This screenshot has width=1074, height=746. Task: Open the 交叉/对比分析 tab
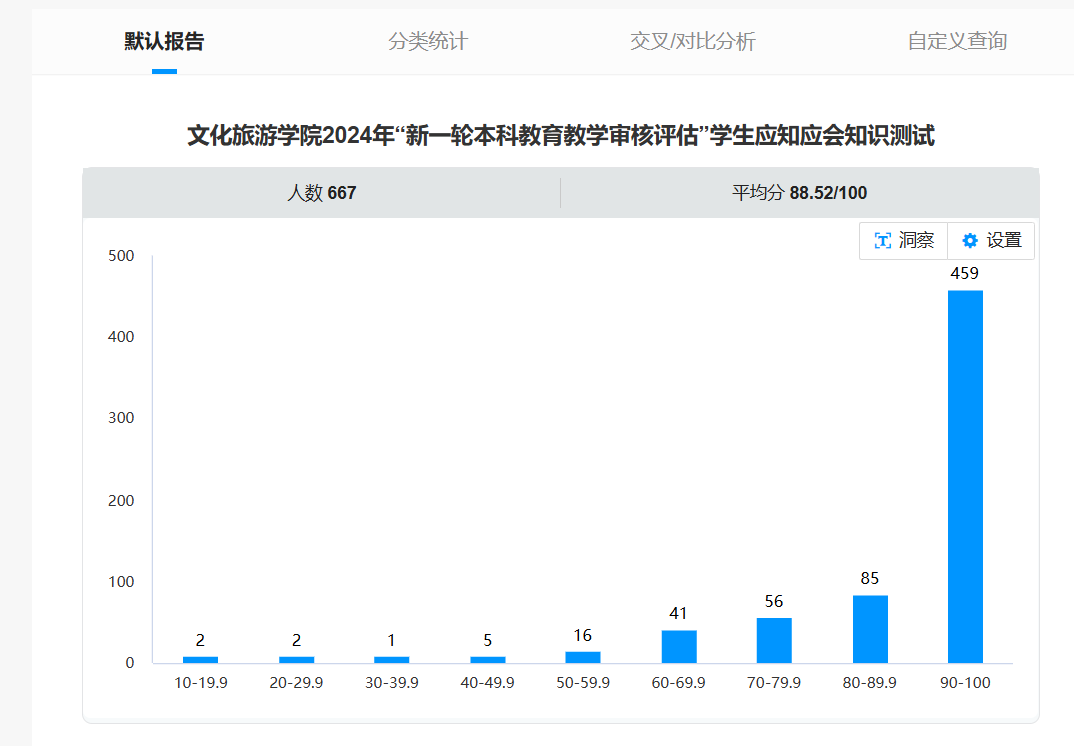coord(692,41)
